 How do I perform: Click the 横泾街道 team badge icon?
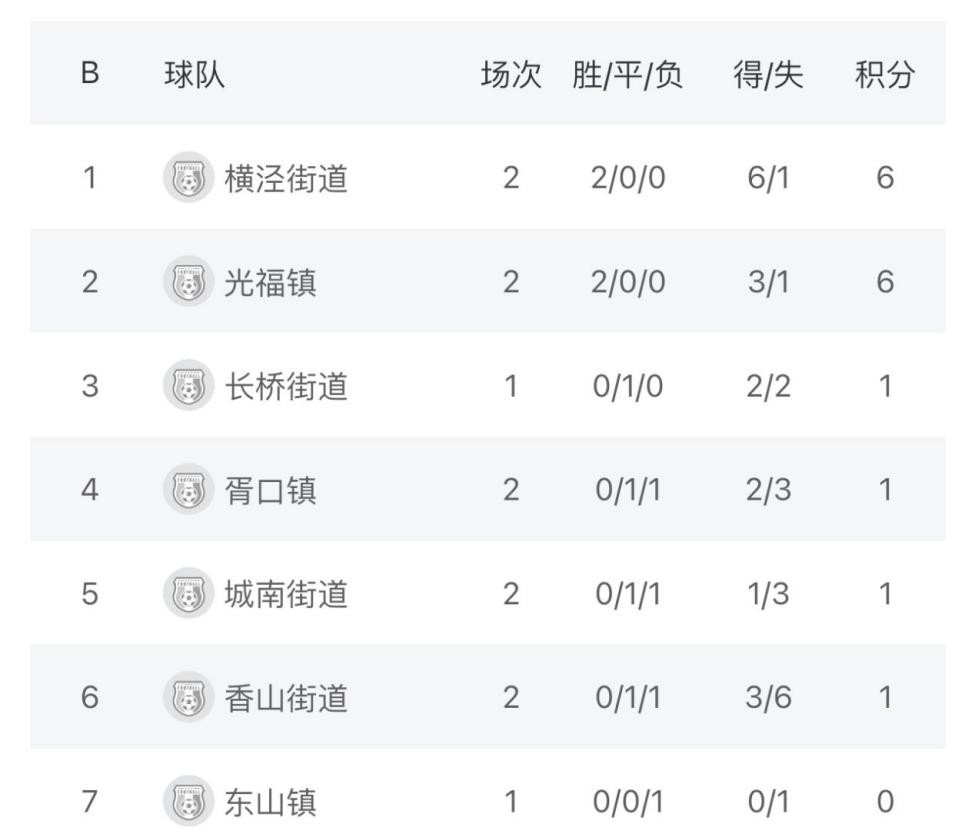pyautogui.click(x=188, y=179)
